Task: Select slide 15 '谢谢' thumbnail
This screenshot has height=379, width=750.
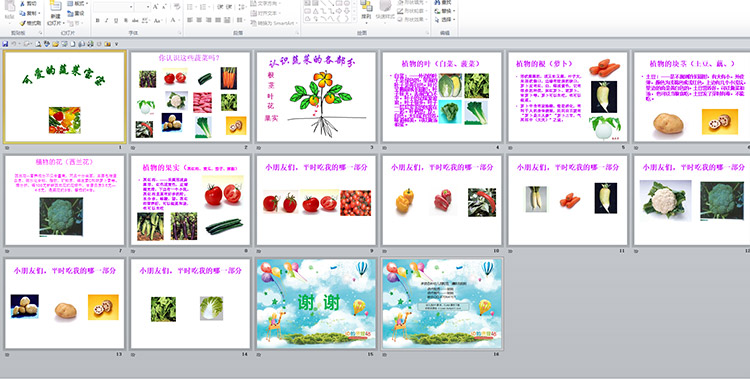Action: pos(316,303)
